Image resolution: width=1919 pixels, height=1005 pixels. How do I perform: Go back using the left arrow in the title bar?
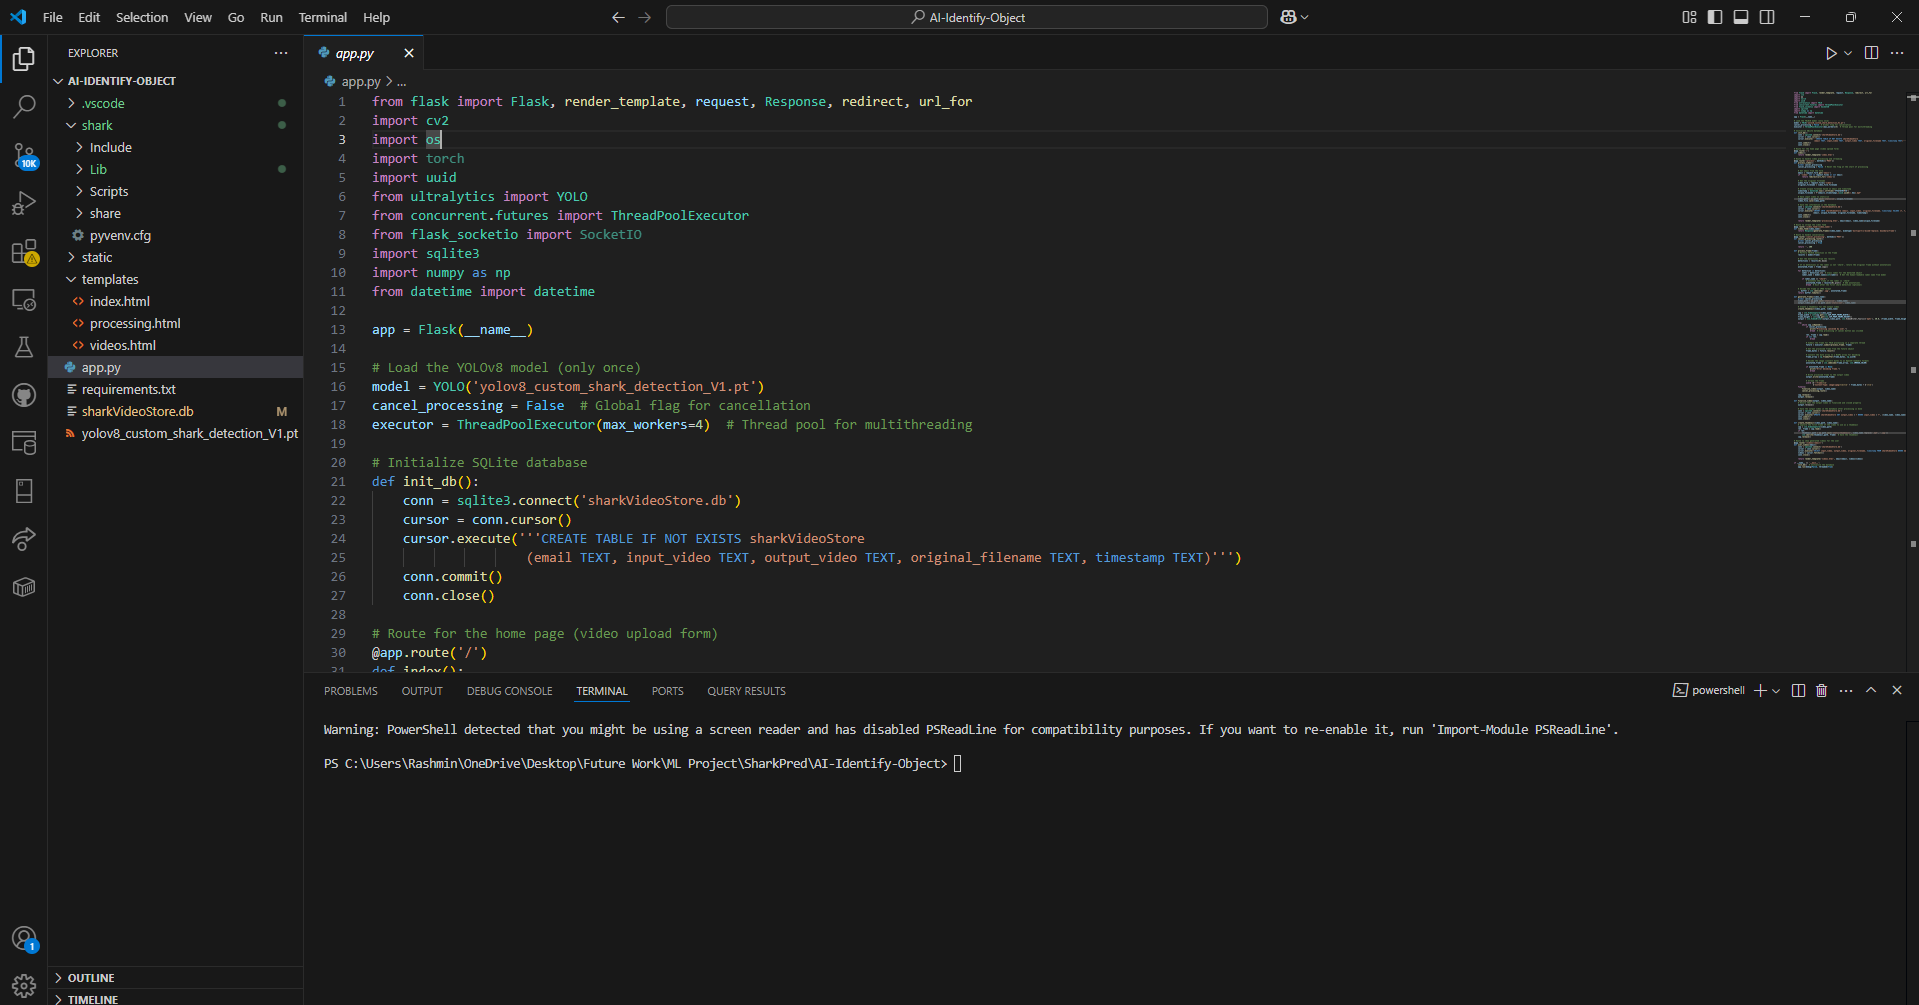618,17
